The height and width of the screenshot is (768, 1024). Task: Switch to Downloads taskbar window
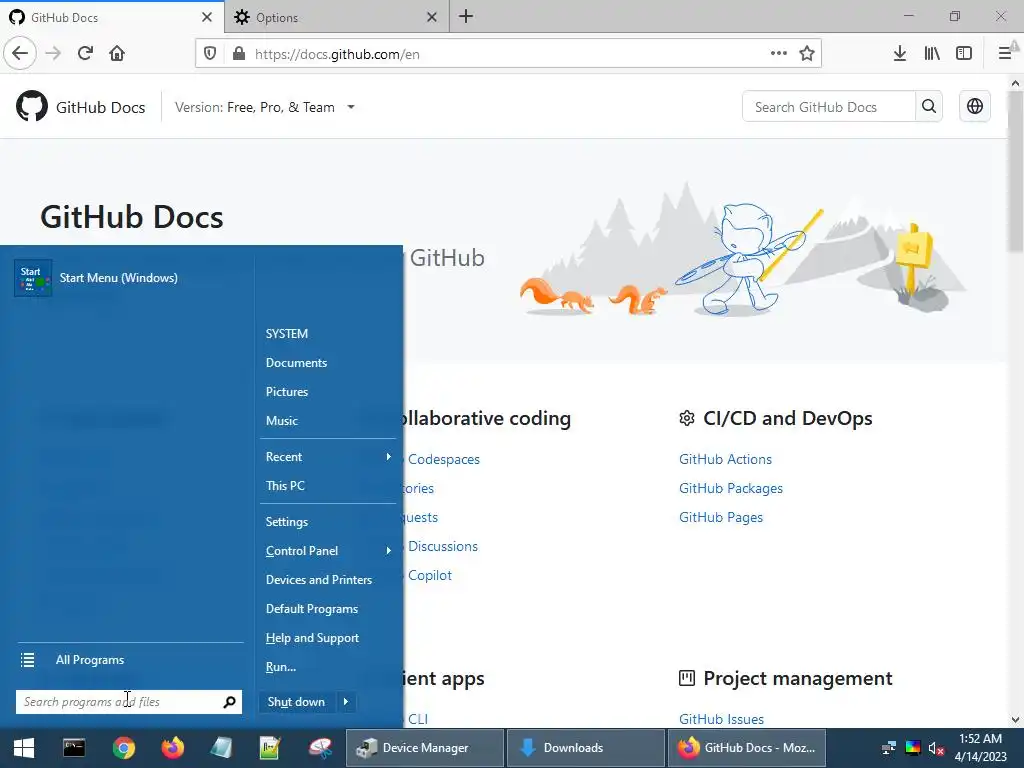585,748
